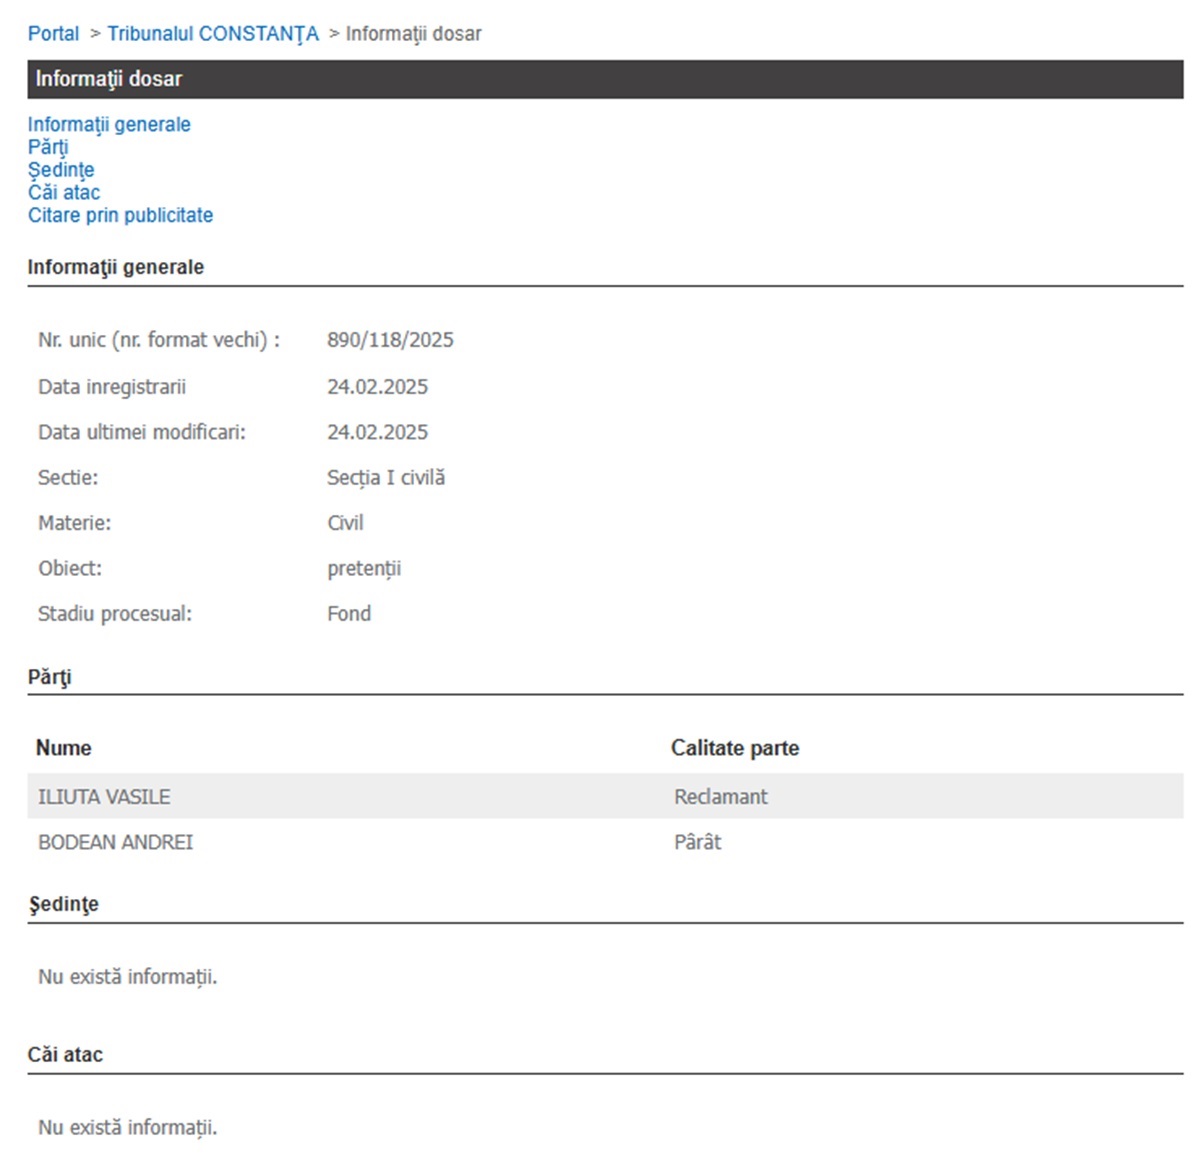Click the Ședințe section heading
The image size is (1200, 1154).
[63, 904]
